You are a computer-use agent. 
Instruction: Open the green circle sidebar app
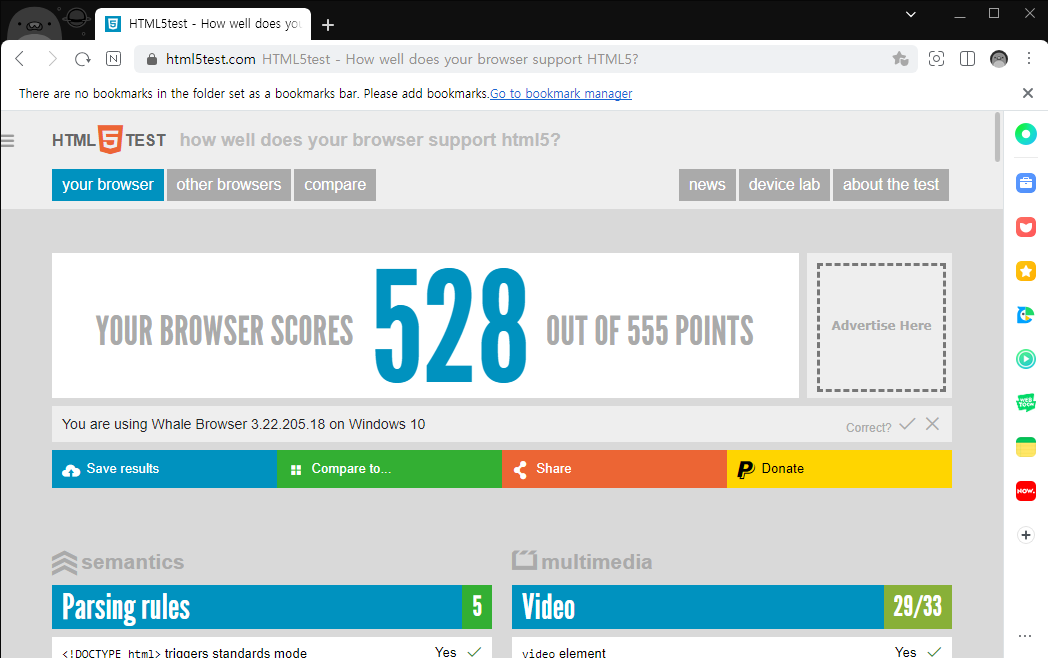1026,134
